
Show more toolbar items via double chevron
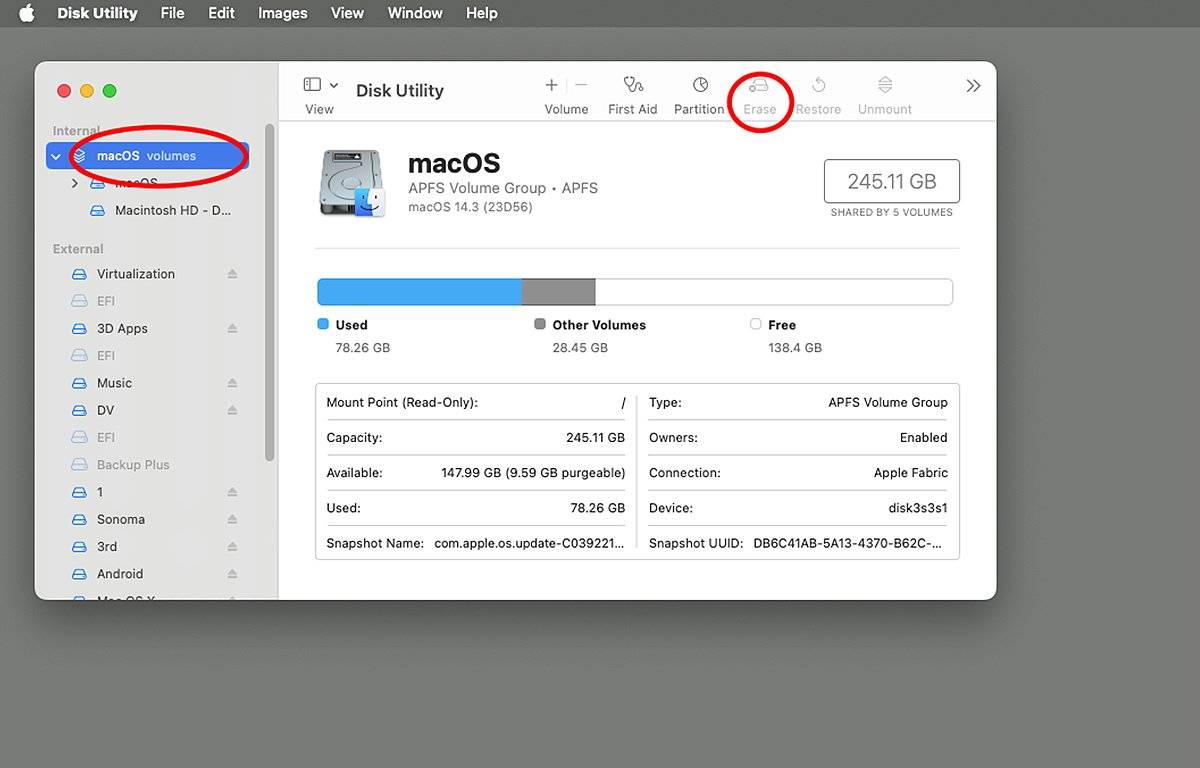(973, 86)
